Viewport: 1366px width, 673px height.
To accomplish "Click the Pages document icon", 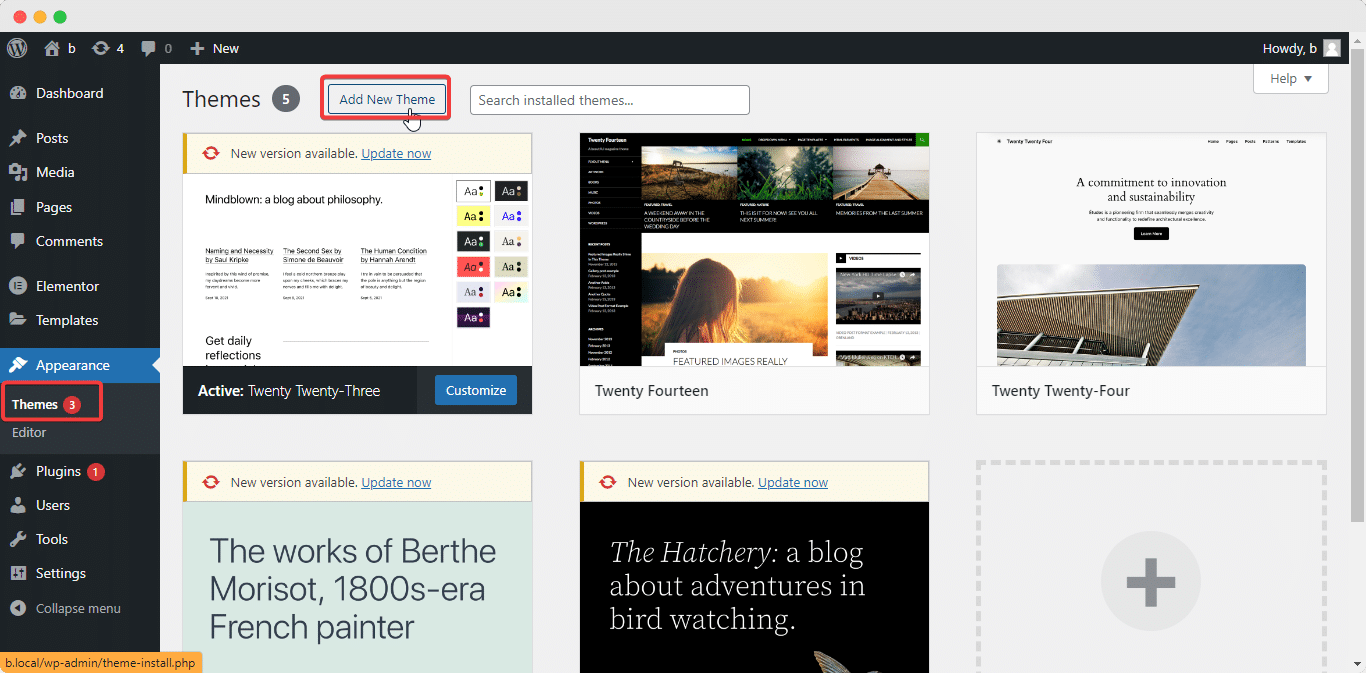I will (x=18, y=207).
